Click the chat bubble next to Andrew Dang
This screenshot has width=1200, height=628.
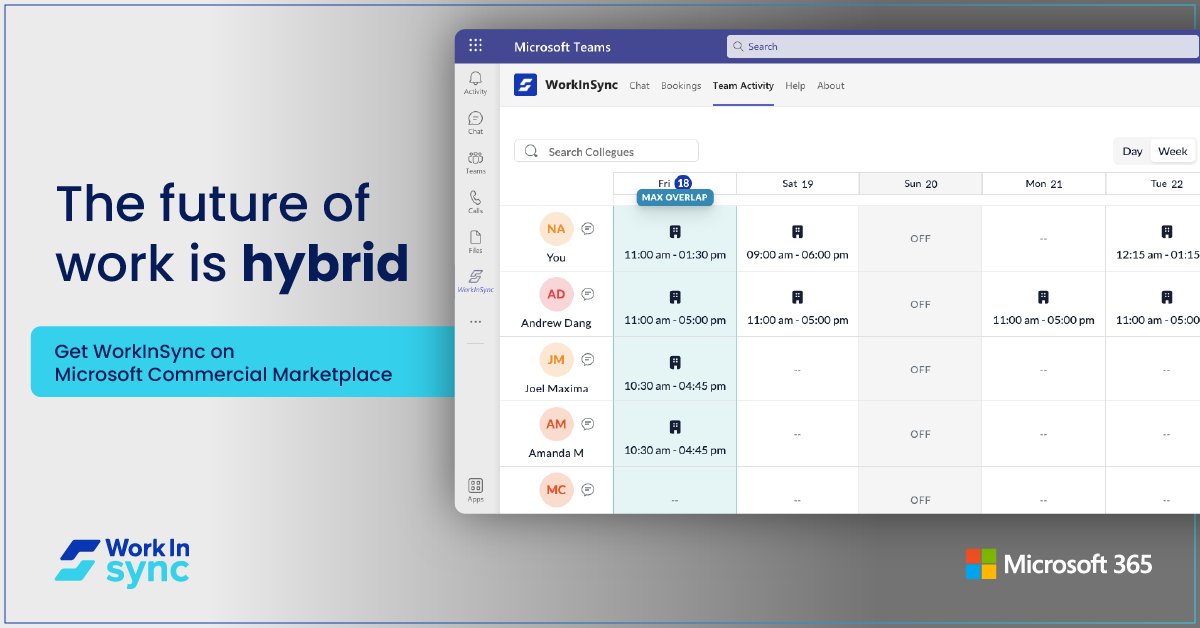[x=588, y=294]
